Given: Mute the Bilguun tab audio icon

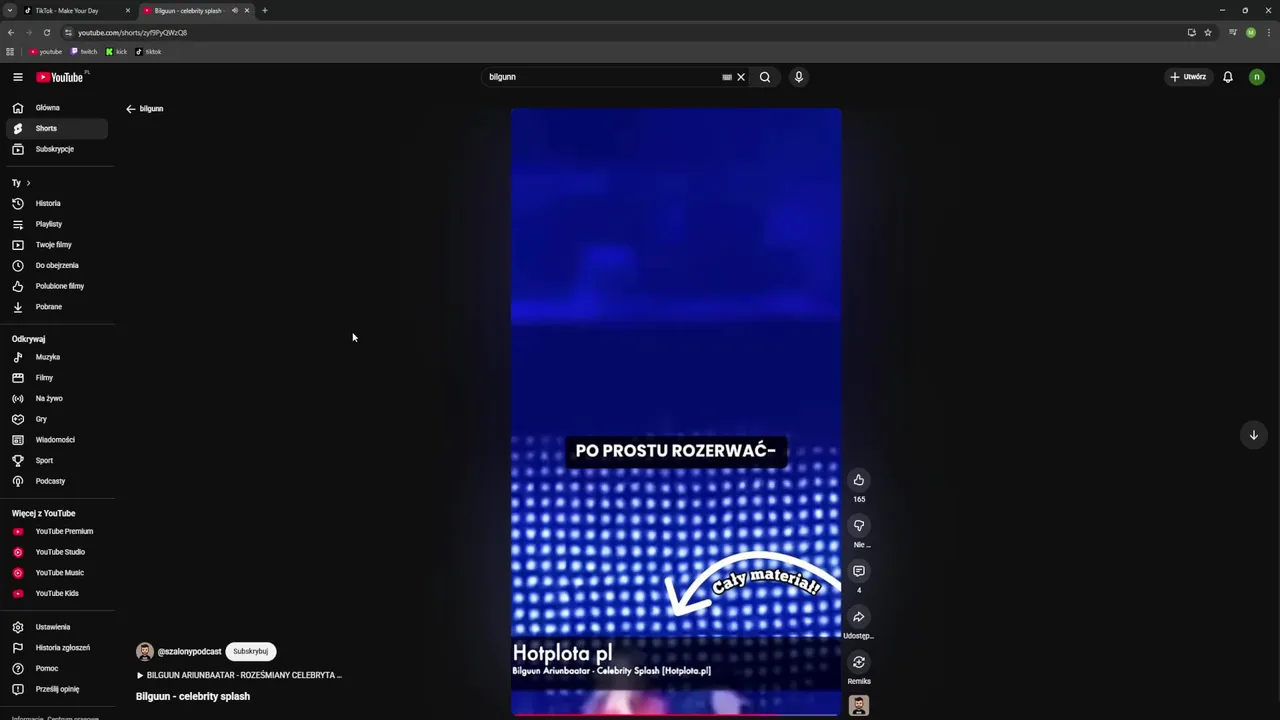Looking at the screenshot, I should coord(235,11).
